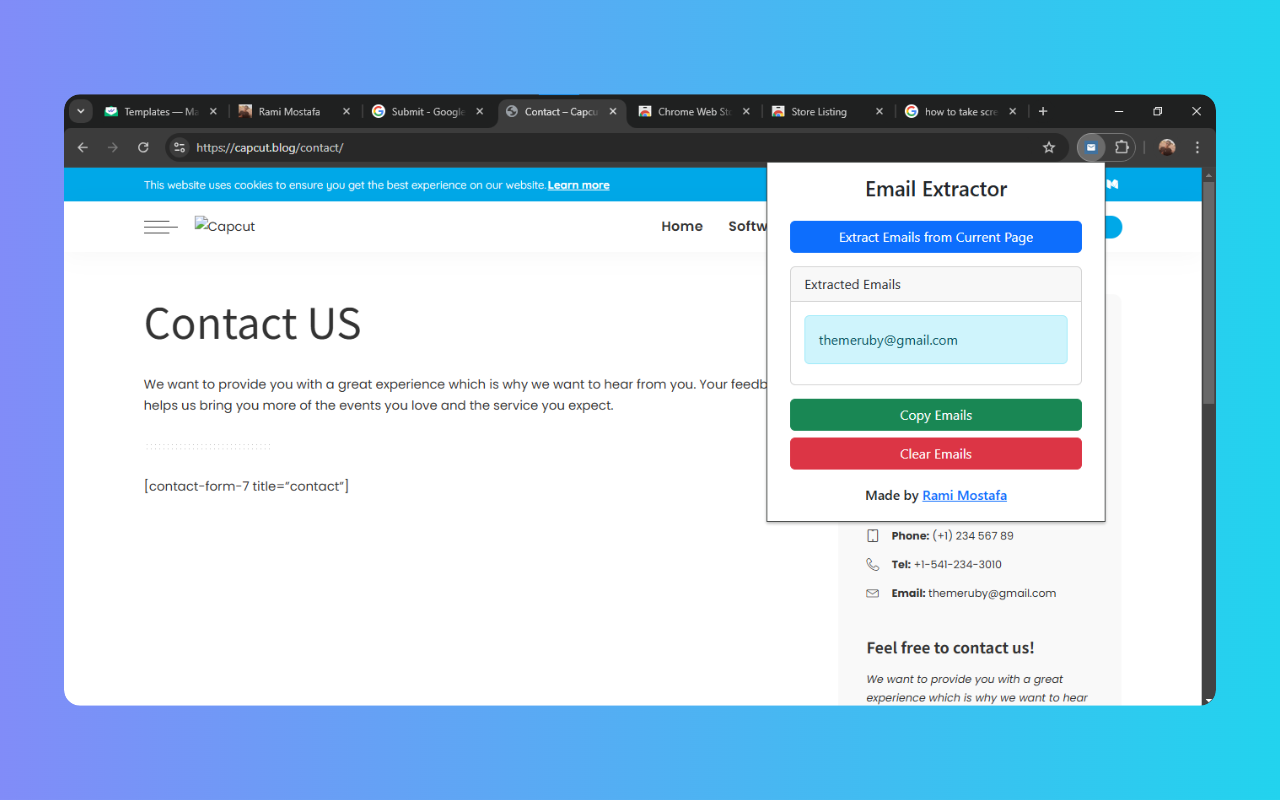Click the extracted email themeruby@gmail.com entry
Viewport: 1280px width, 800px height.
click(x=935, y=339)
